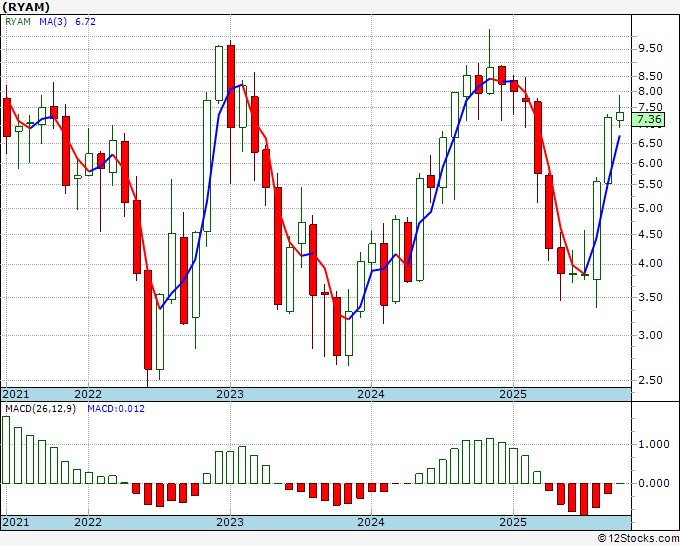Click the tallest MACD histogram bar at 2021

6,450
